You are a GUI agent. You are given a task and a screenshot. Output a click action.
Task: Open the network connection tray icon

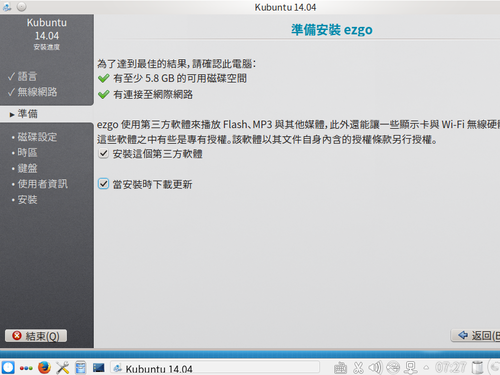point(411,368)
